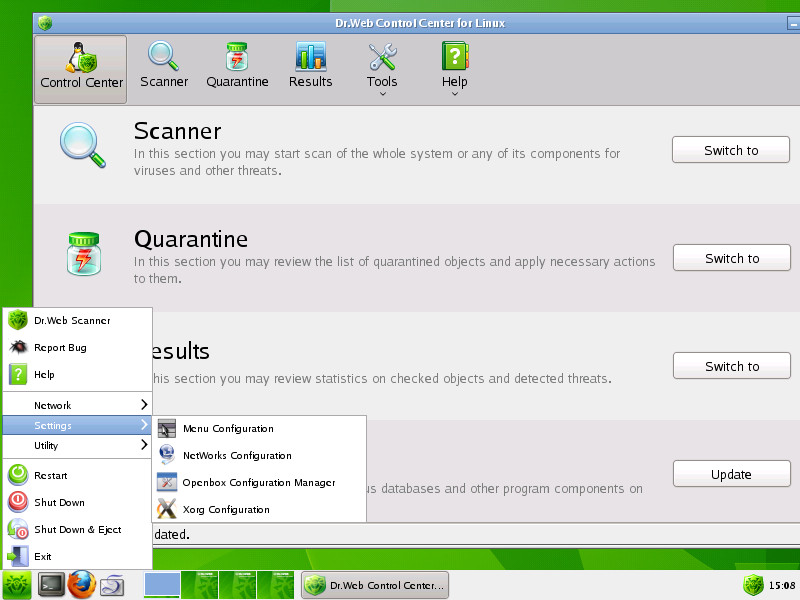Click the red Shut Down icon
Image resolution: width=800 pixels, height=600 pixels.
coord(18,502)
